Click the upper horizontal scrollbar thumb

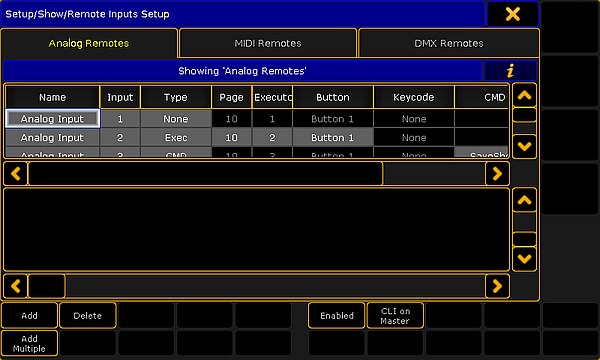(x=205, y=174)
